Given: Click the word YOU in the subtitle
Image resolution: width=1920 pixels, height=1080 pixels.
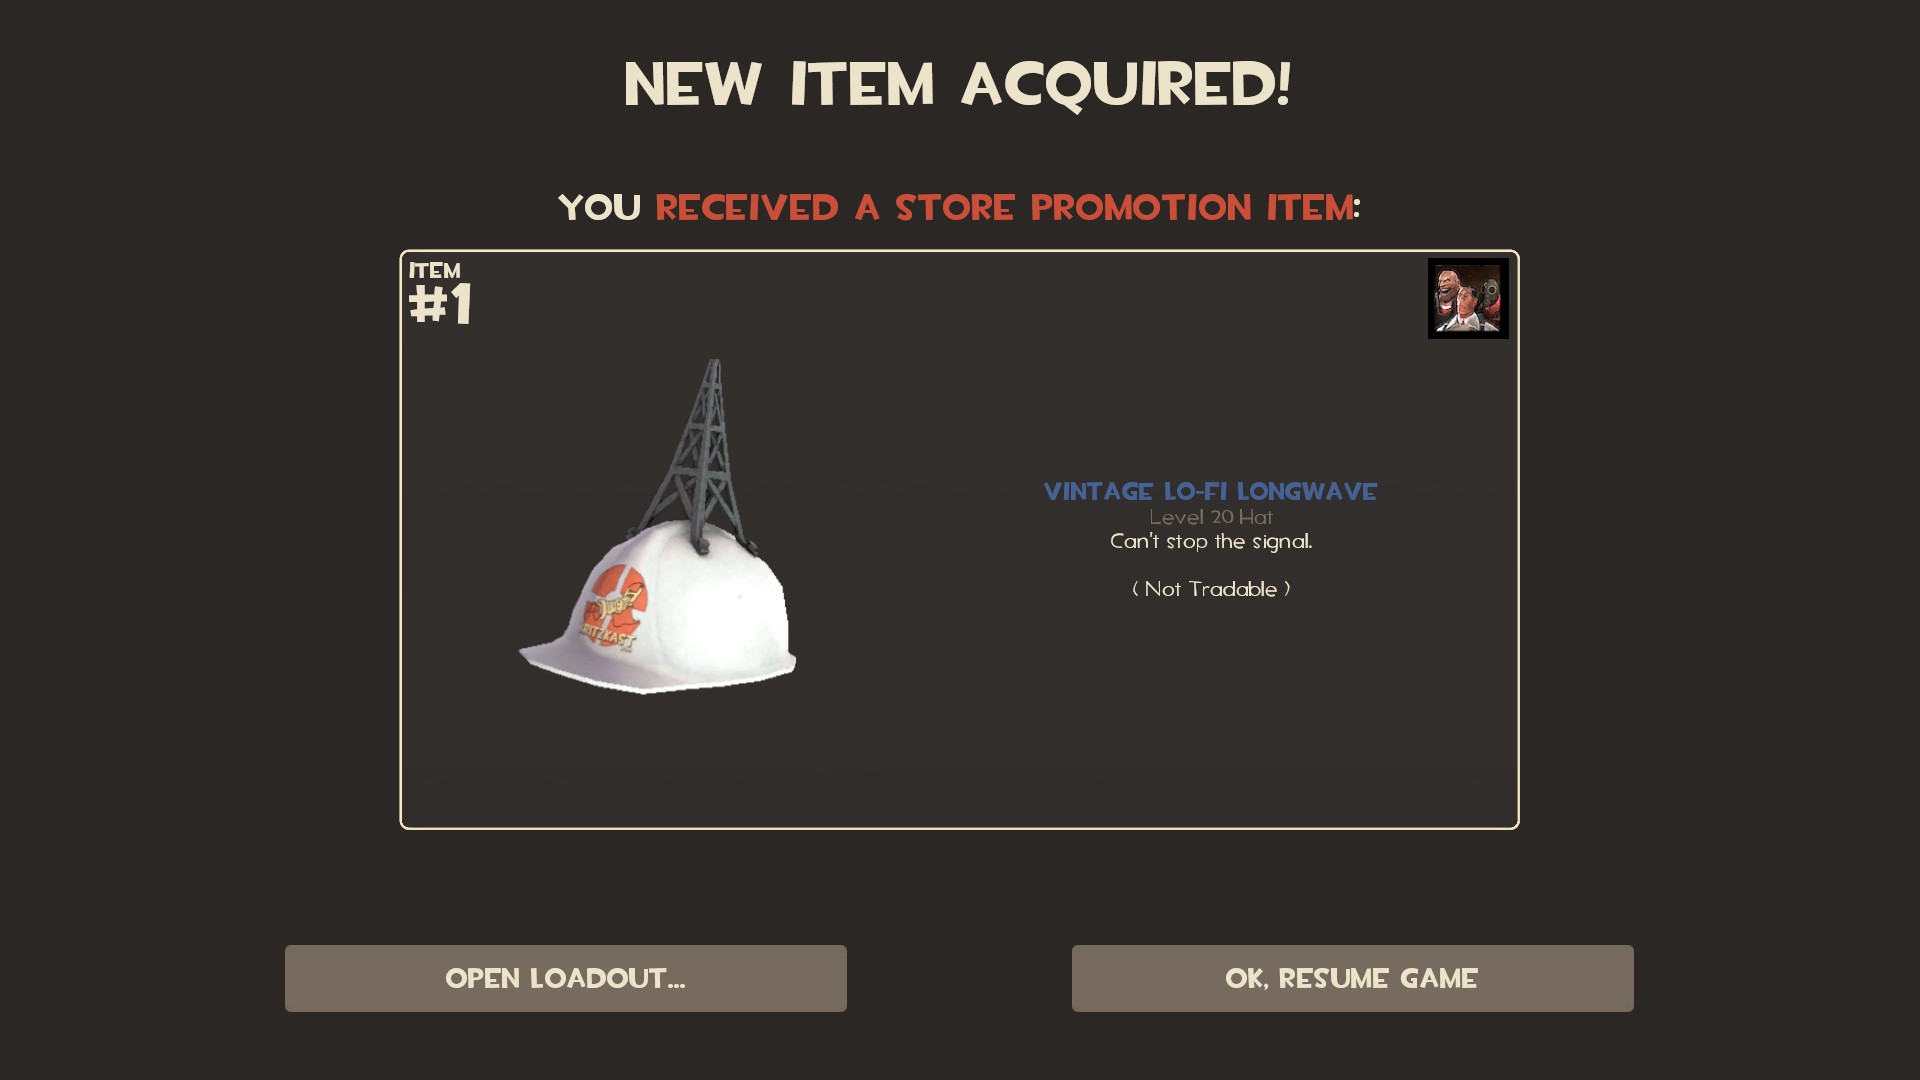Looking at the screenshot, I should point(600,207).
